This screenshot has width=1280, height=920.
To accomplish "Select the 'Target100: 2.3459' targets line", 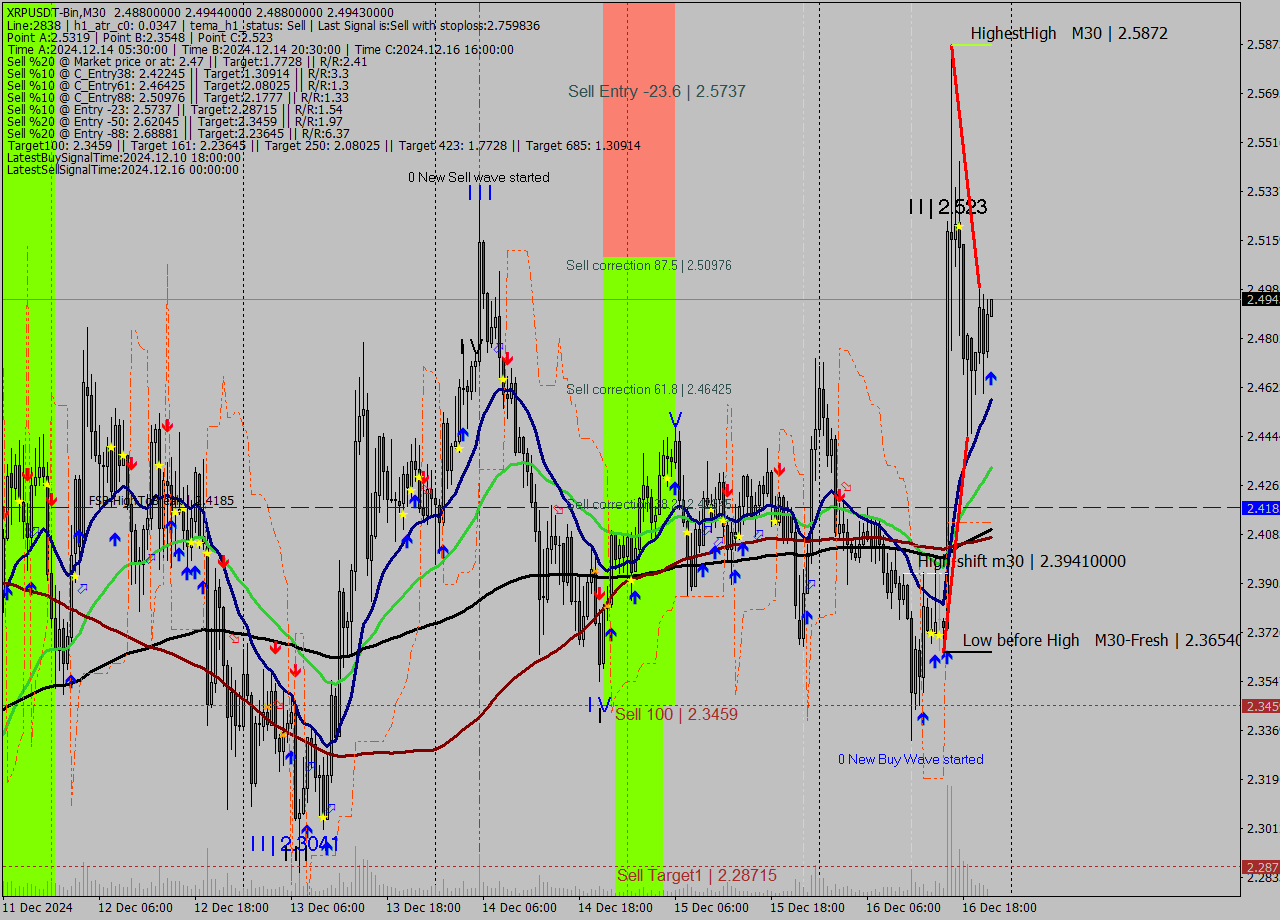I will click(323, 146).
